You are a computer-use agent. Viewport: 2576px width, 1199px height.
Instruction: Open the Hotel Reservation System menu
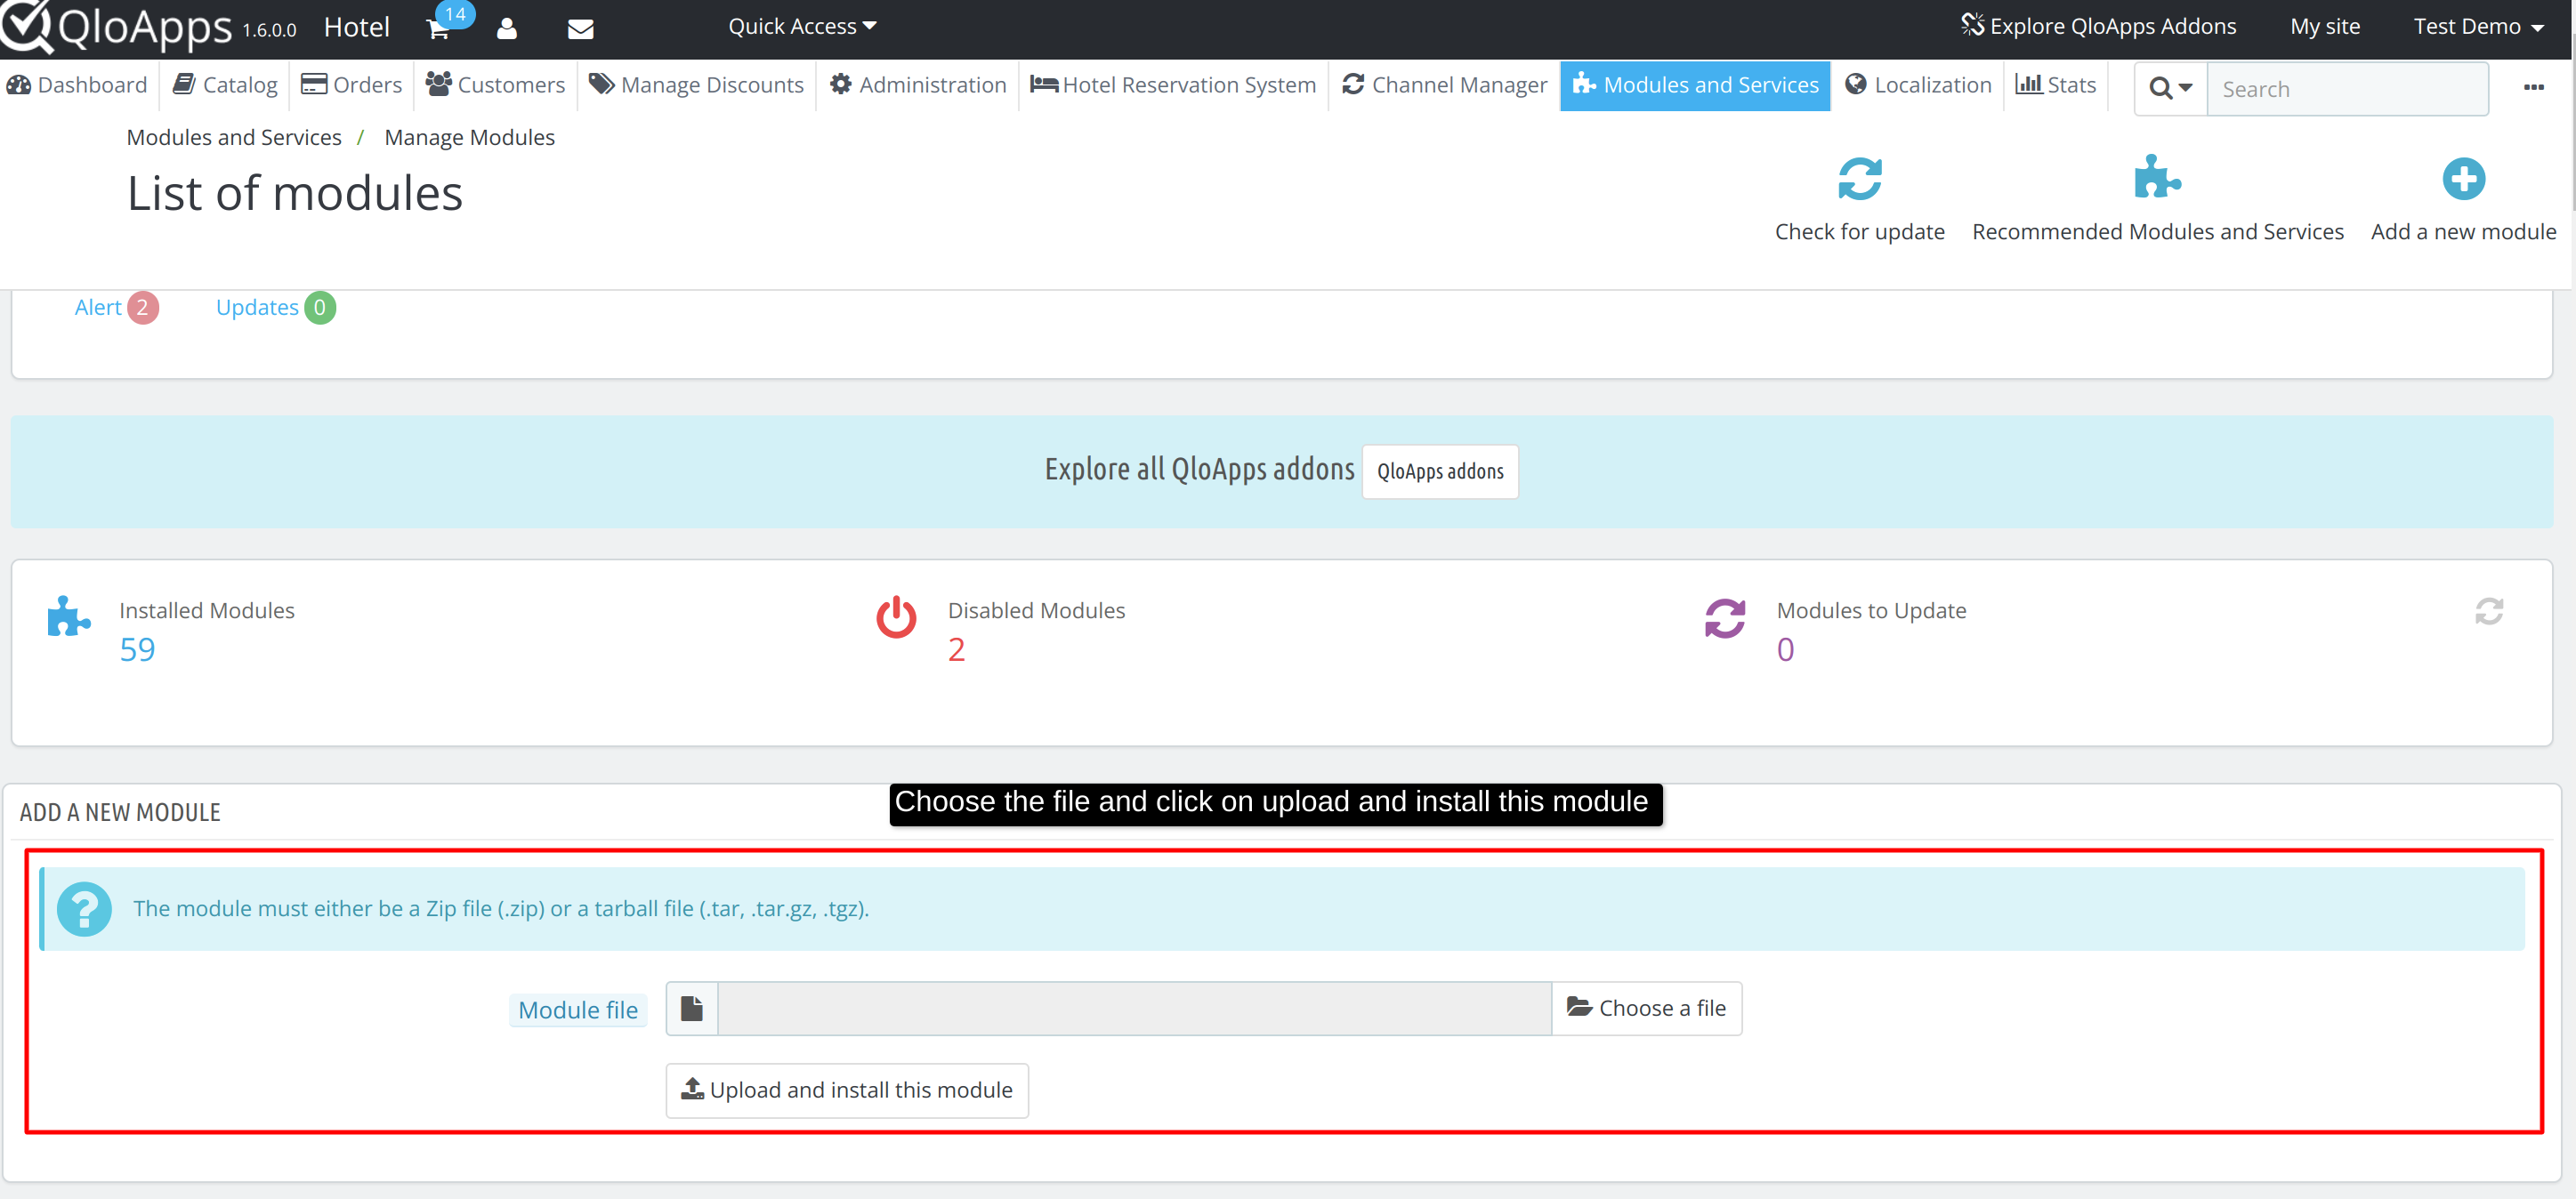click(x=1173, y=85)
